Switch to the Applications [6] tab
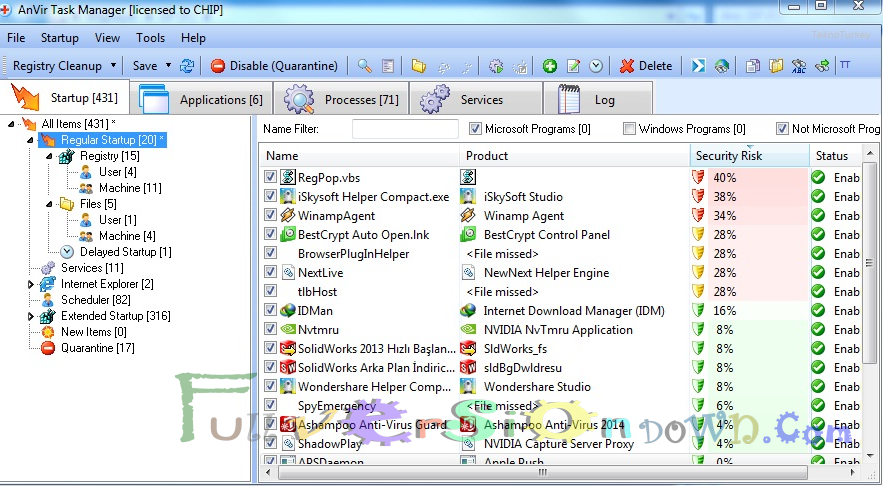 [x=202, y=99]
